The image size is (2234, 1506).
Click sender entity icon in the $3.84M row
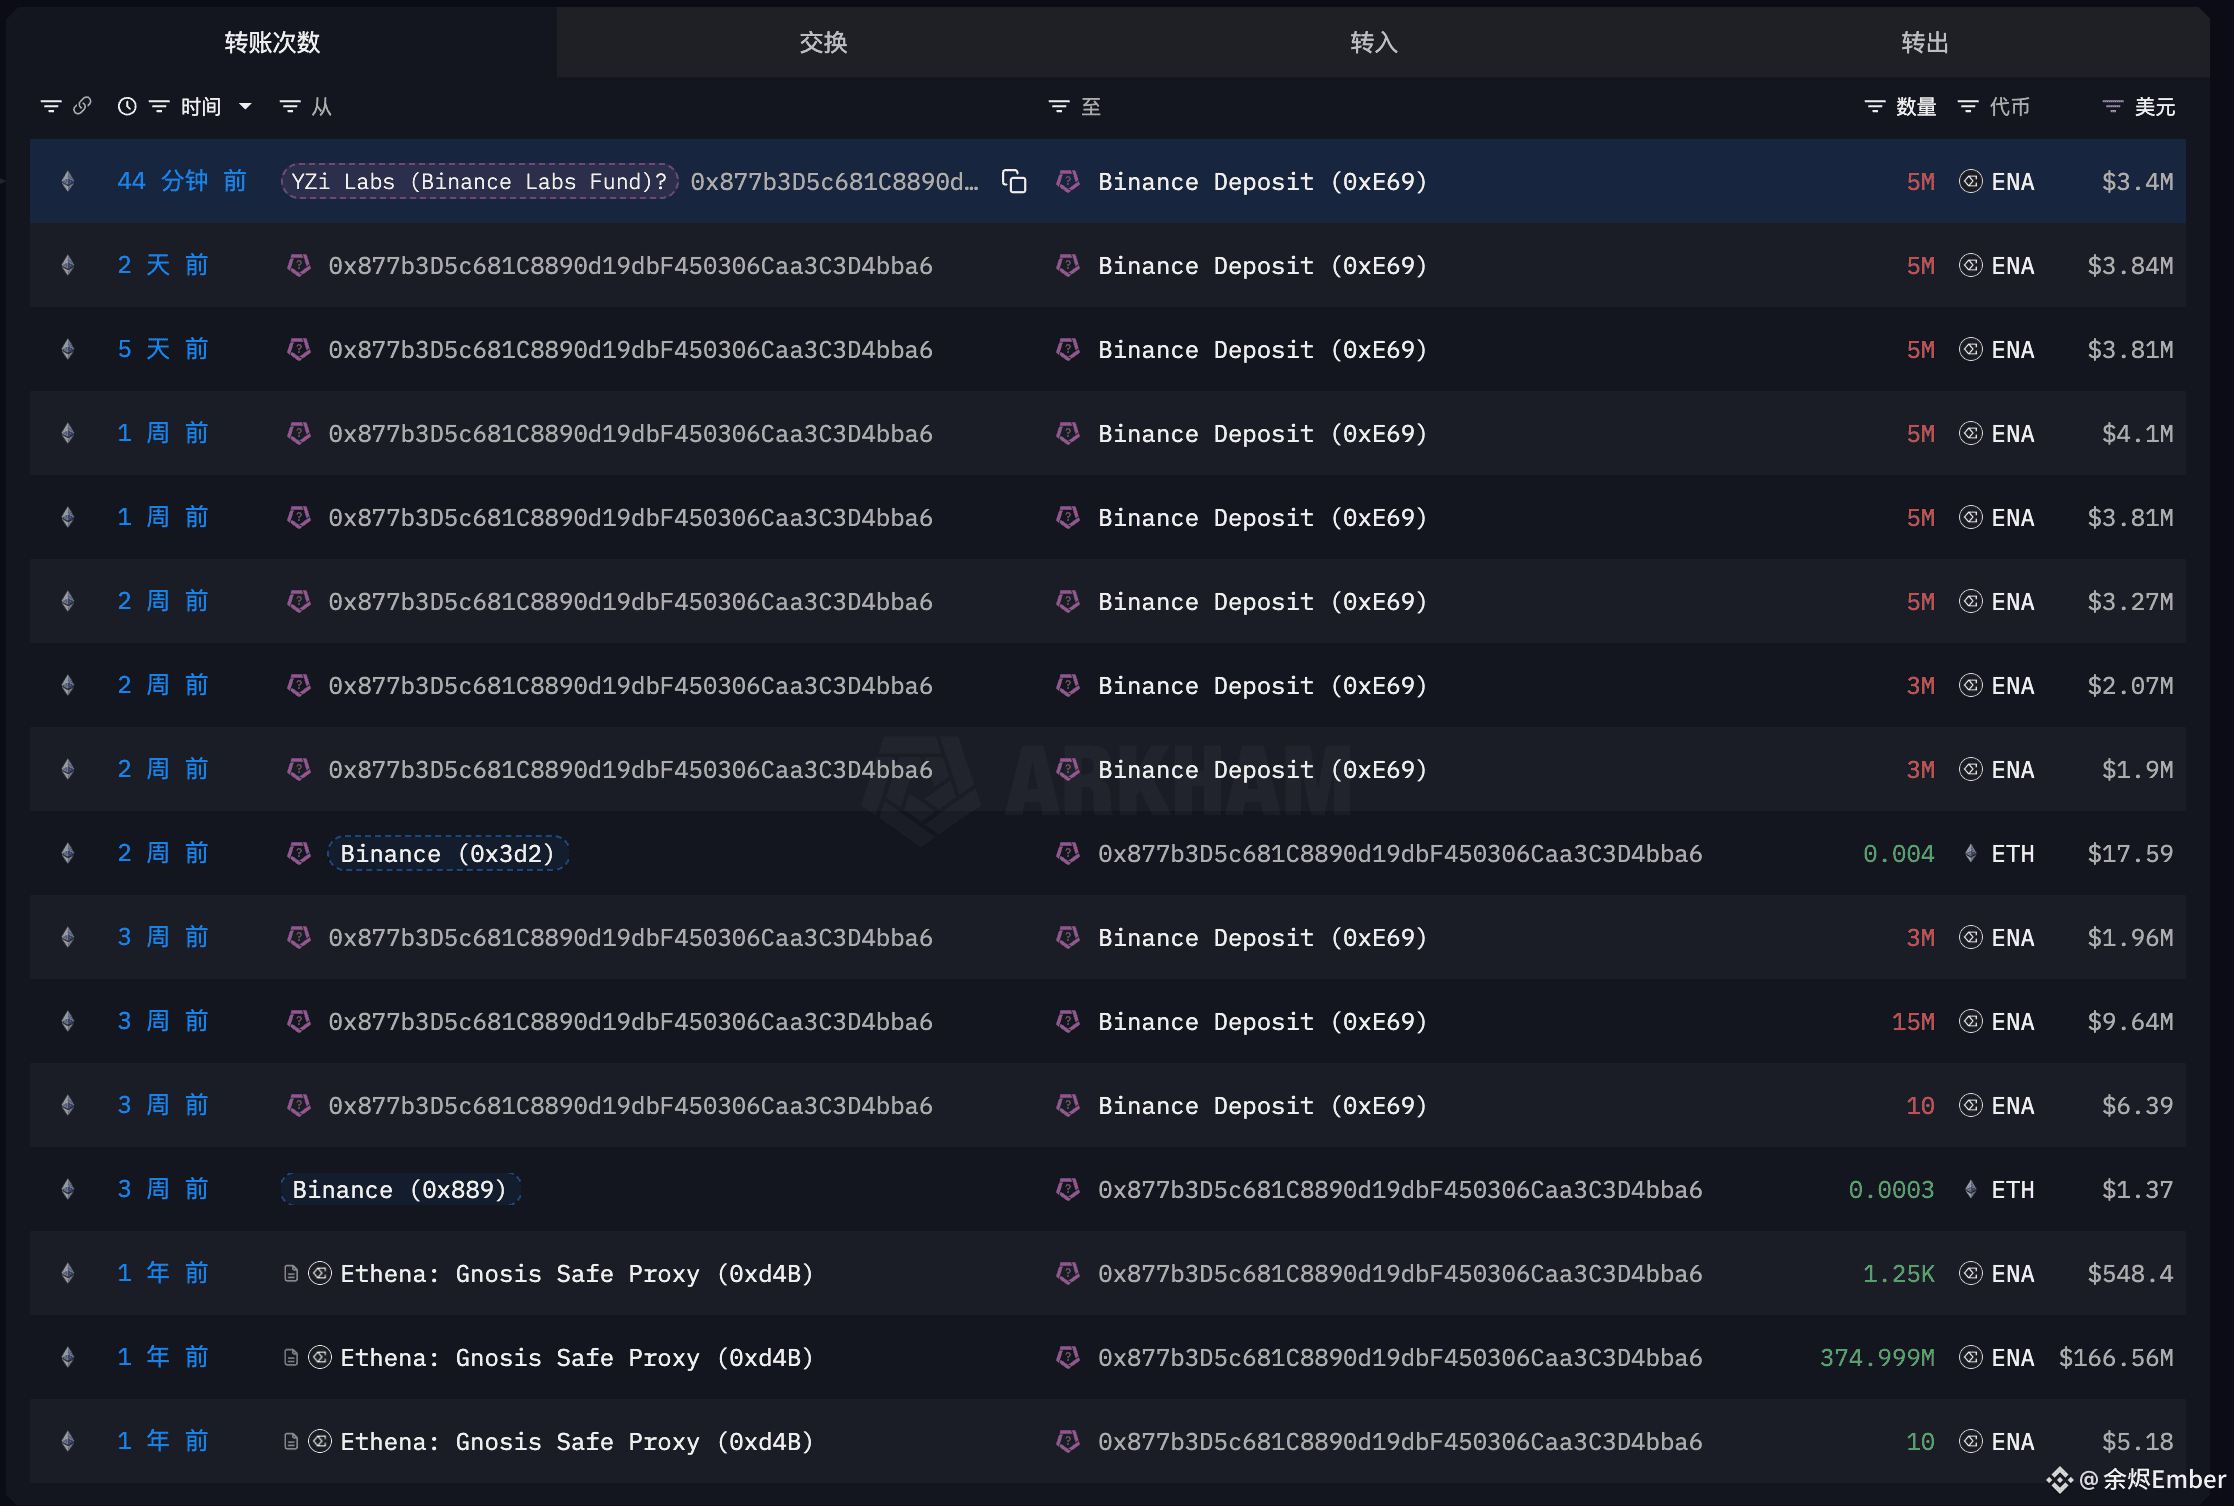(298, 265)
